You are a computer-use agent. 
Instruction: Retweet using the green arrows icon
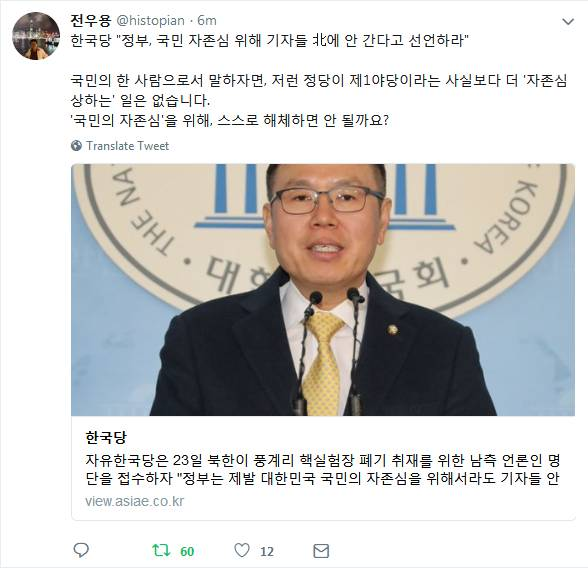161,550
